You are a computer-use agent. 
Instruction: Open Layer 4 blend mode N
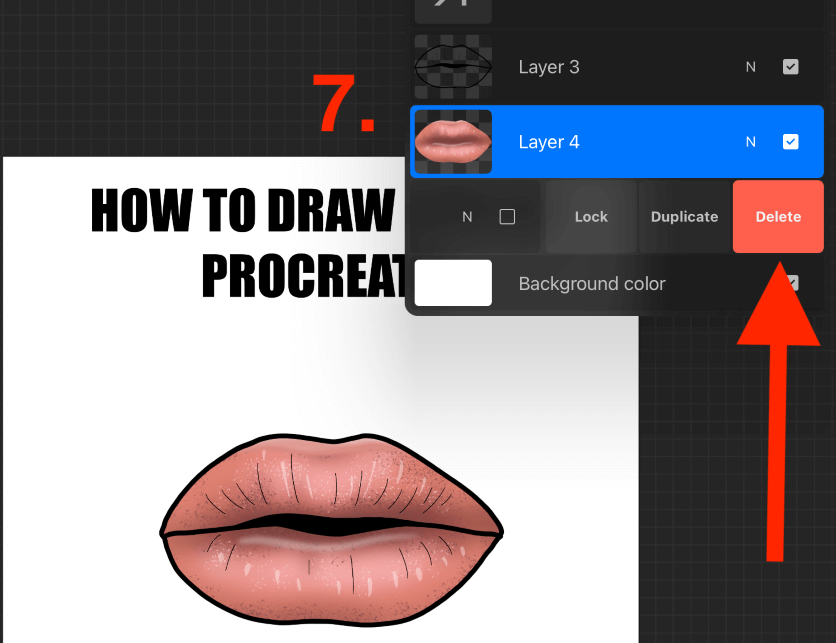point(751,142)
